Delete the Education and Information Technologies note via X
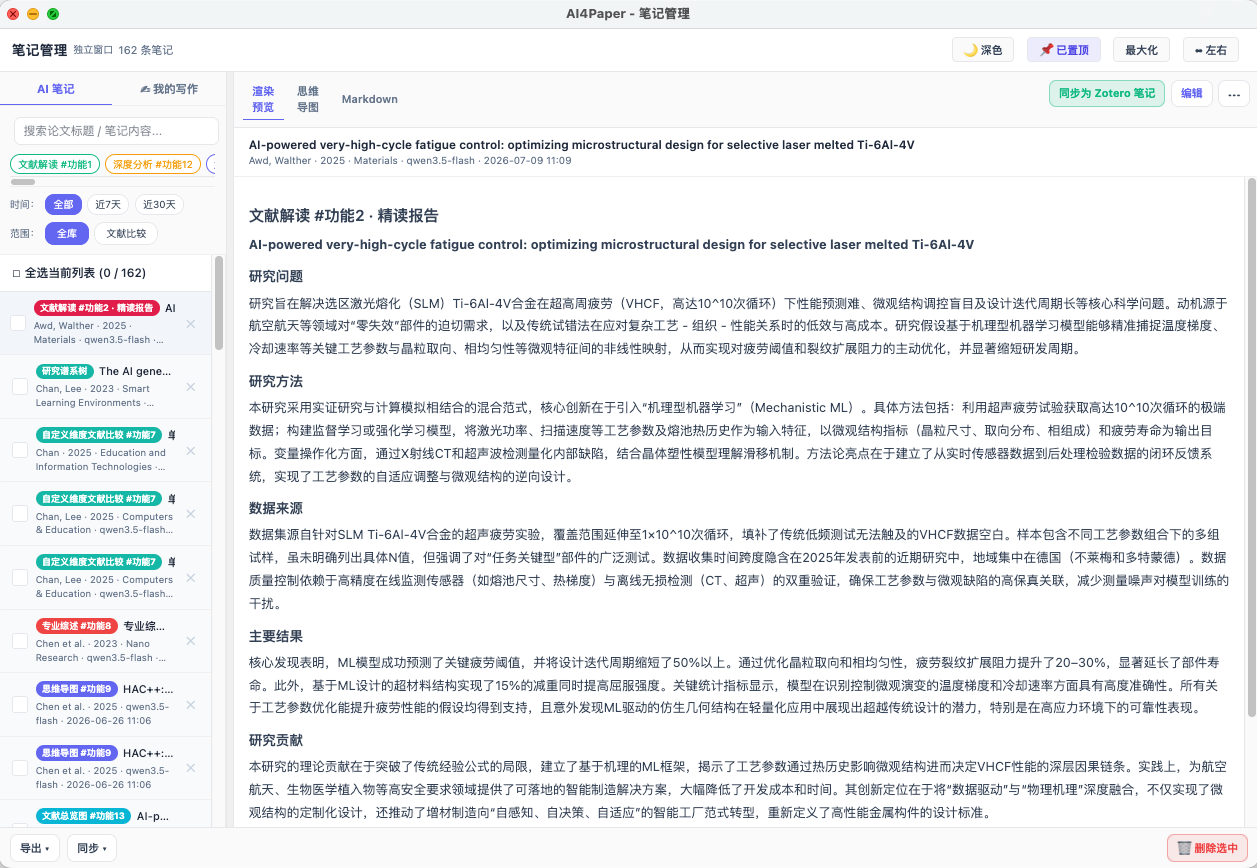1257x868 pixels. coord(191,450)
